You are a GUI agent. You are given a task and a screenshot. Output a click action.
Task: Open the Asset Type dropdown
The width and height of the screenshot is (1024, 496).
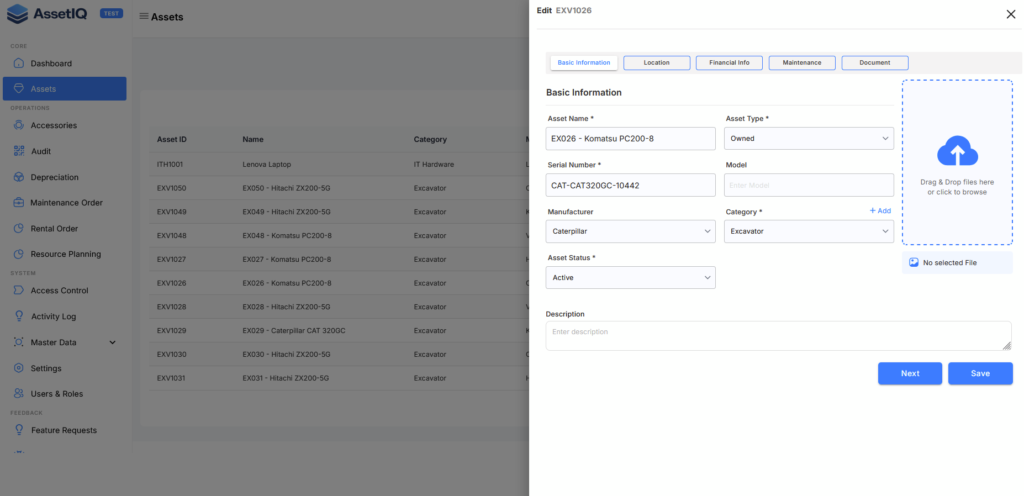[x=808, y=138]
